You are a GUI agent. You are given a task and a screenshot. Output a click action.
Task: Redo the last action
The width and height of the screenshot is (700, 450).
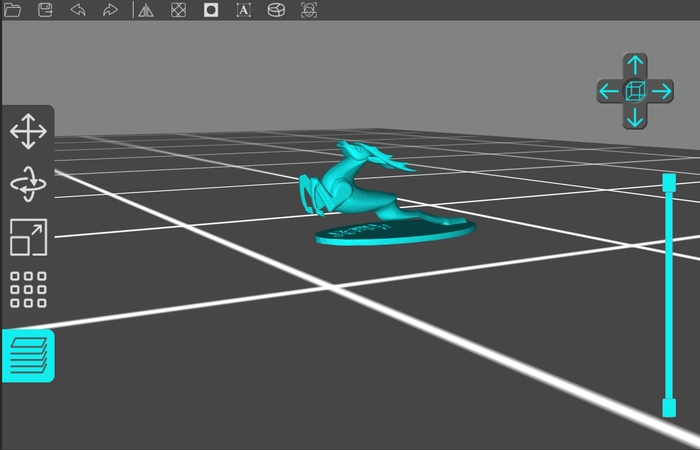(x=110, y=10)
